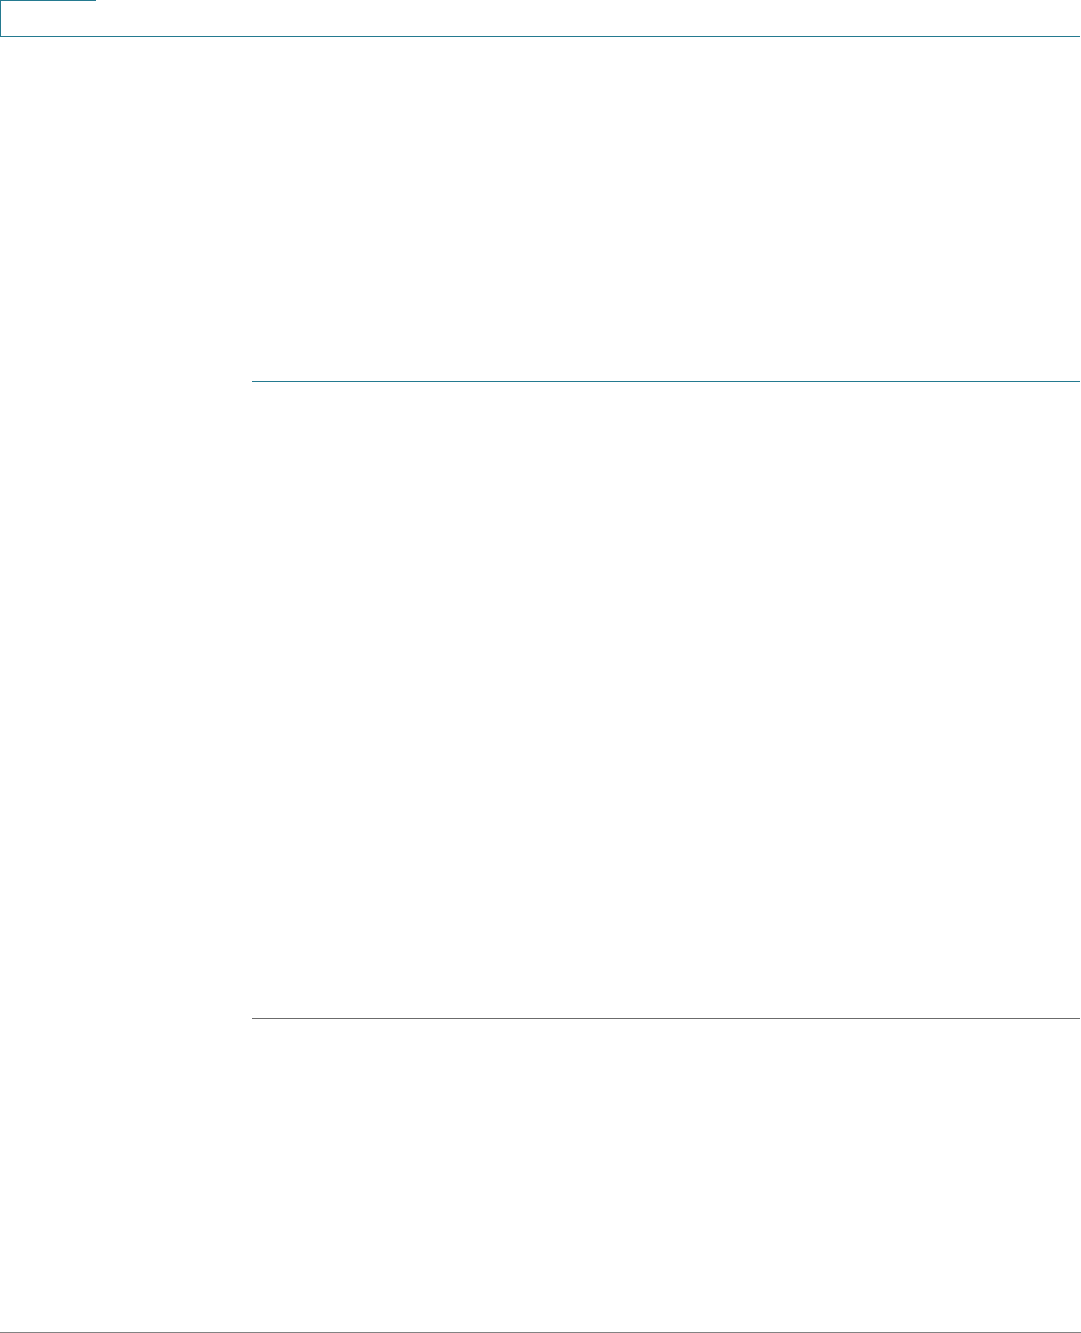Click blank content area between the two dividers
This screenshot has height=1333, width=1081.
coord(665,700)
